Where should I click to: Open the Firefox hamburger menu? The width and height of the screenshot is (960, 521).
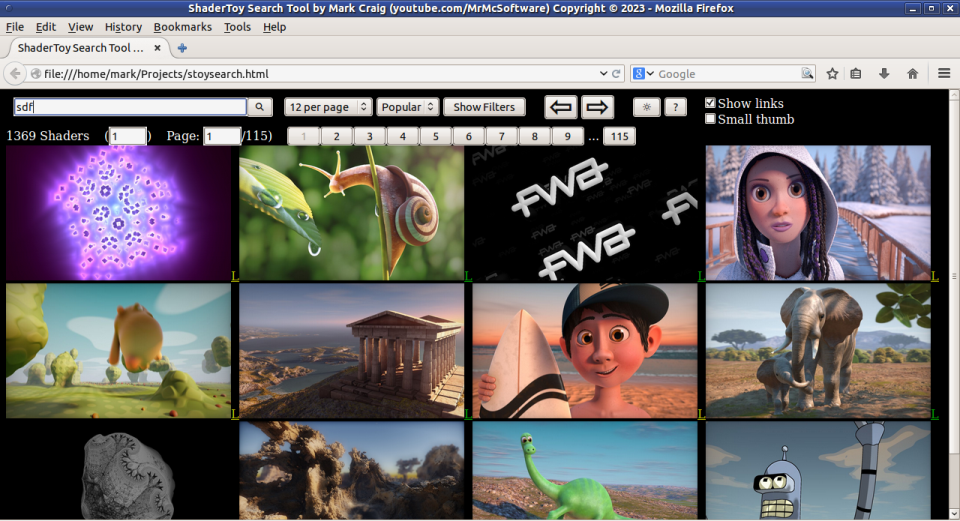(943, 73)
